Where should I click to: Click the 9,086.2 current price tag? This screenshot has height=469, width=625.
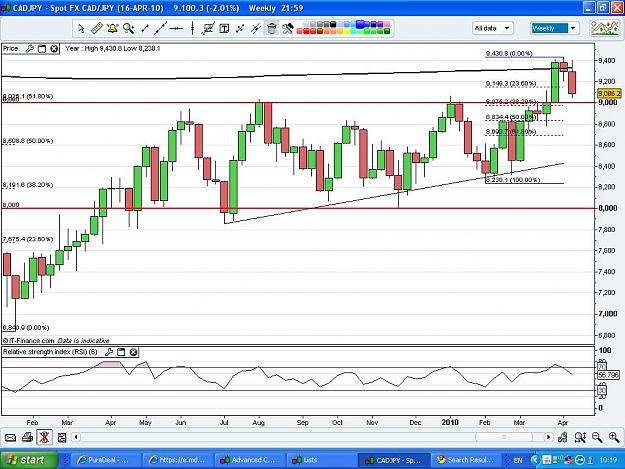pyautogui.click(x=609, y=94)
